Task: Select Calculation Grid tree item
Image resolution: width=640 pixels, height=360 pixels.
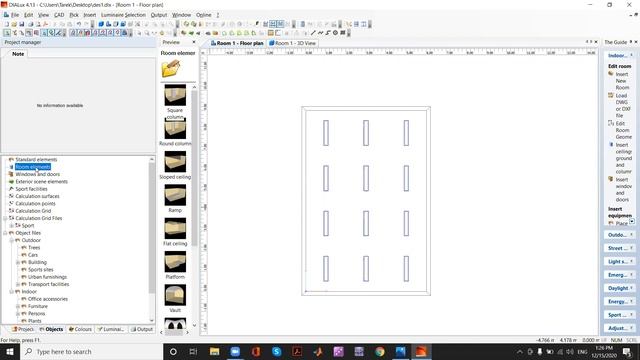Action: [x=33, y=211]
